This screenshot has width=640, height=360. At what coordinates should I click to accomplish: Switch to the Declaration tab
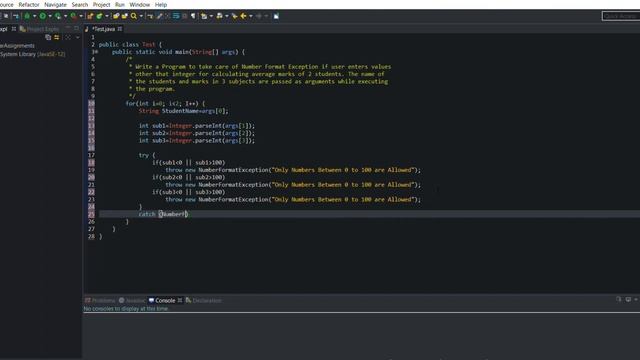[204, 300]
